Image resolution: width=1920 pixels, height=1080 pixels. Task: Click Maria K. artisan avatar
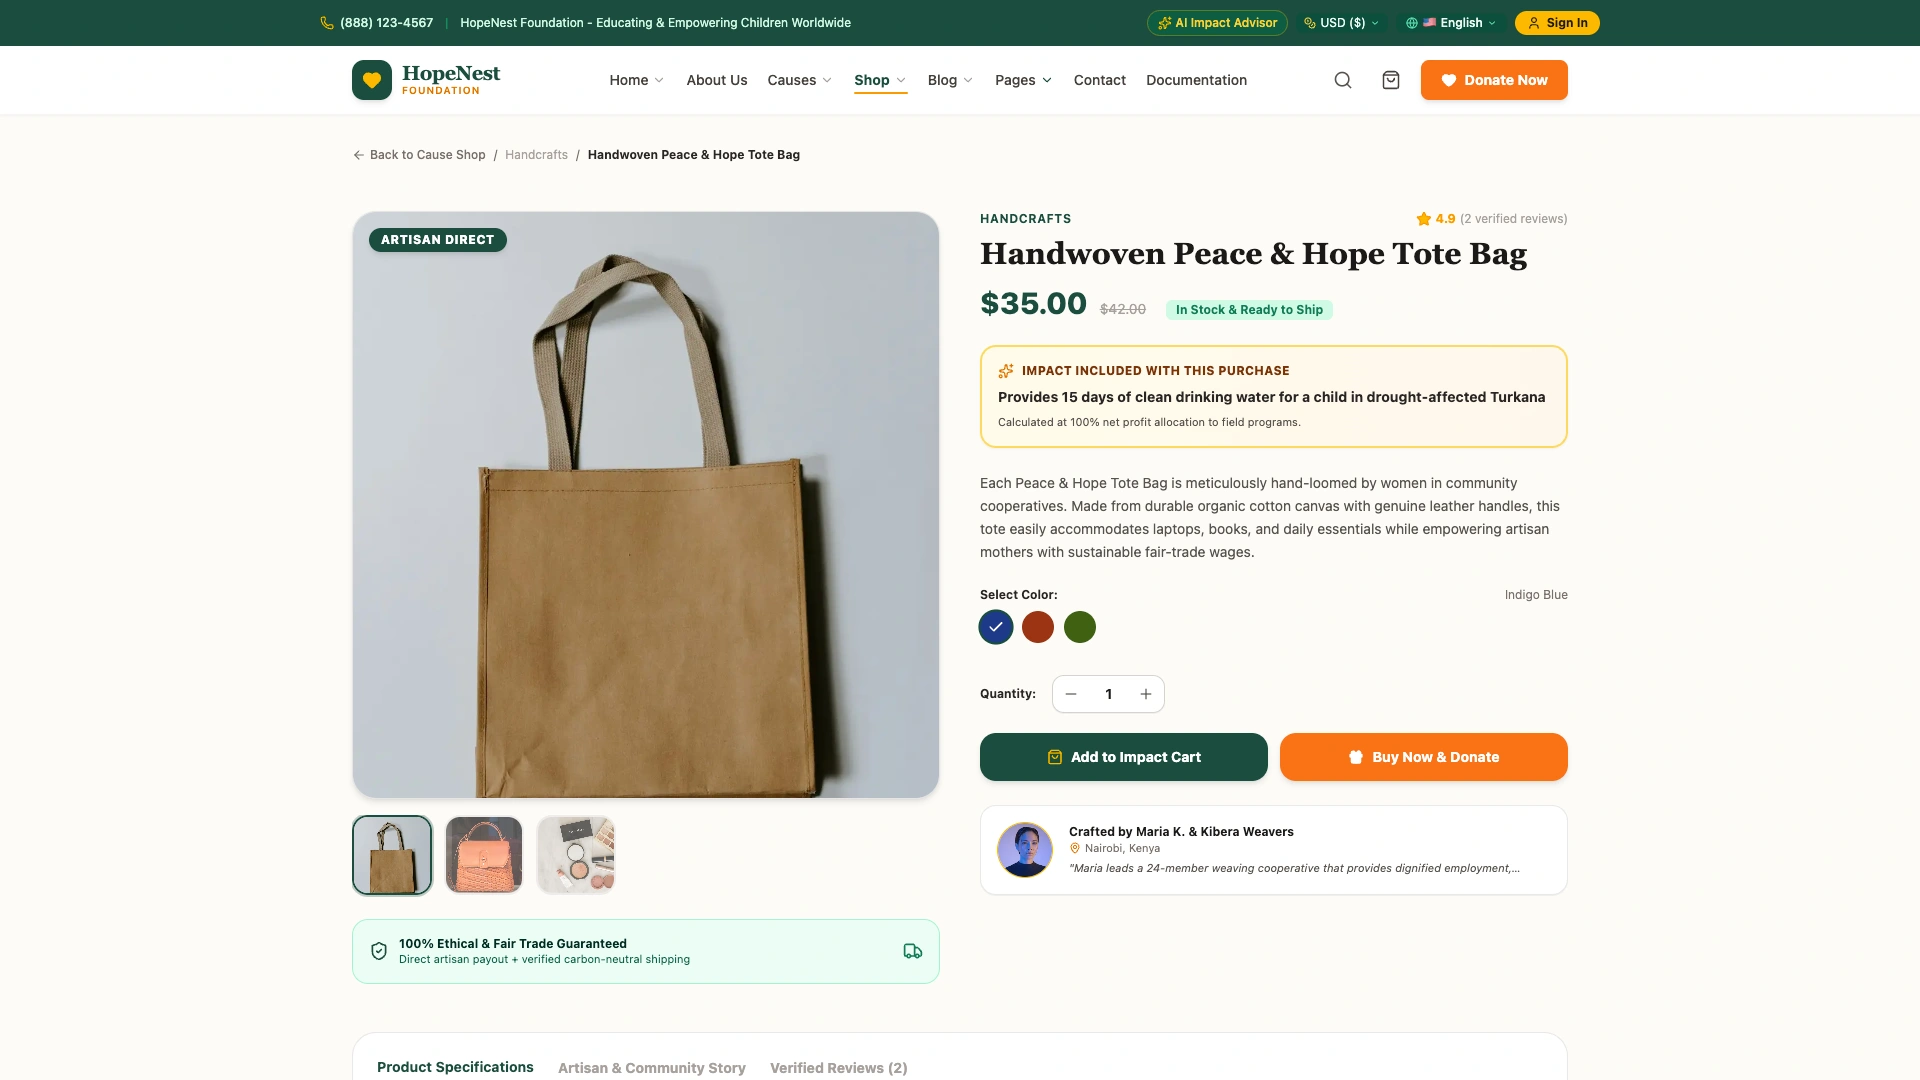[x=1025, y=850]
